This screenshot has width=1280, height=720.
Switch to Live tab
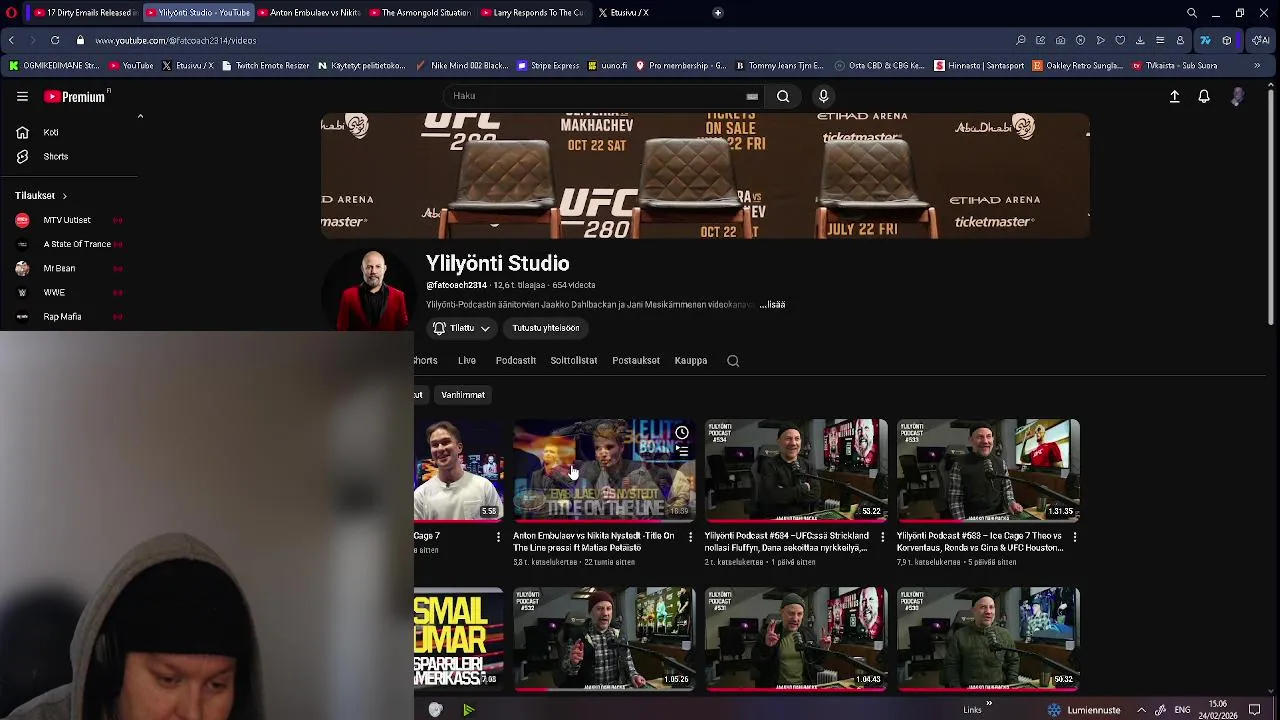tap(467, 361)
